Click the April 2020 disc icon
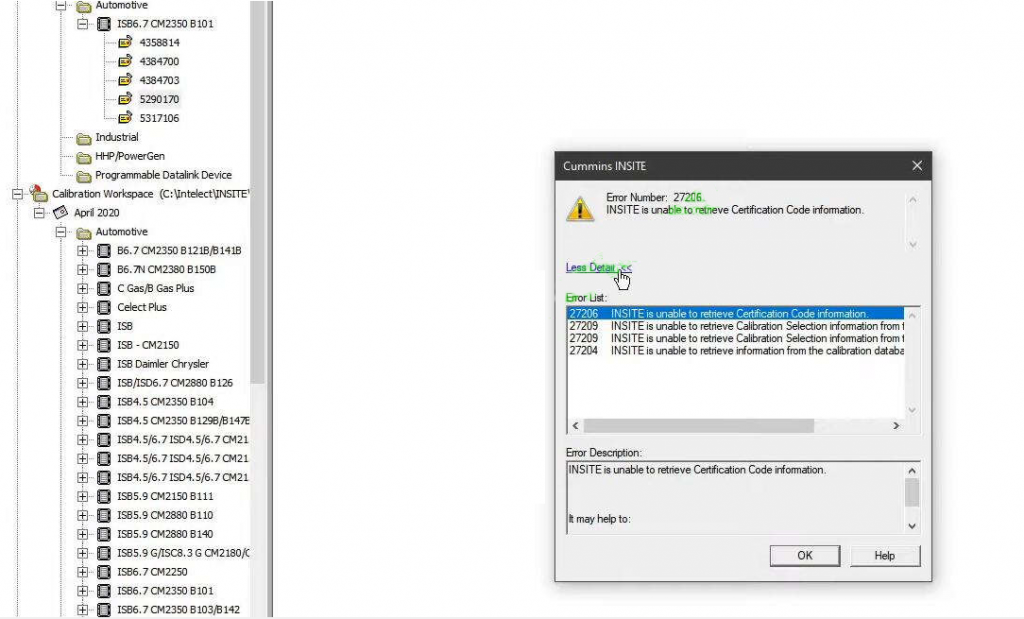Screen dimensions: 1024x619 click(x=61, y=212)
